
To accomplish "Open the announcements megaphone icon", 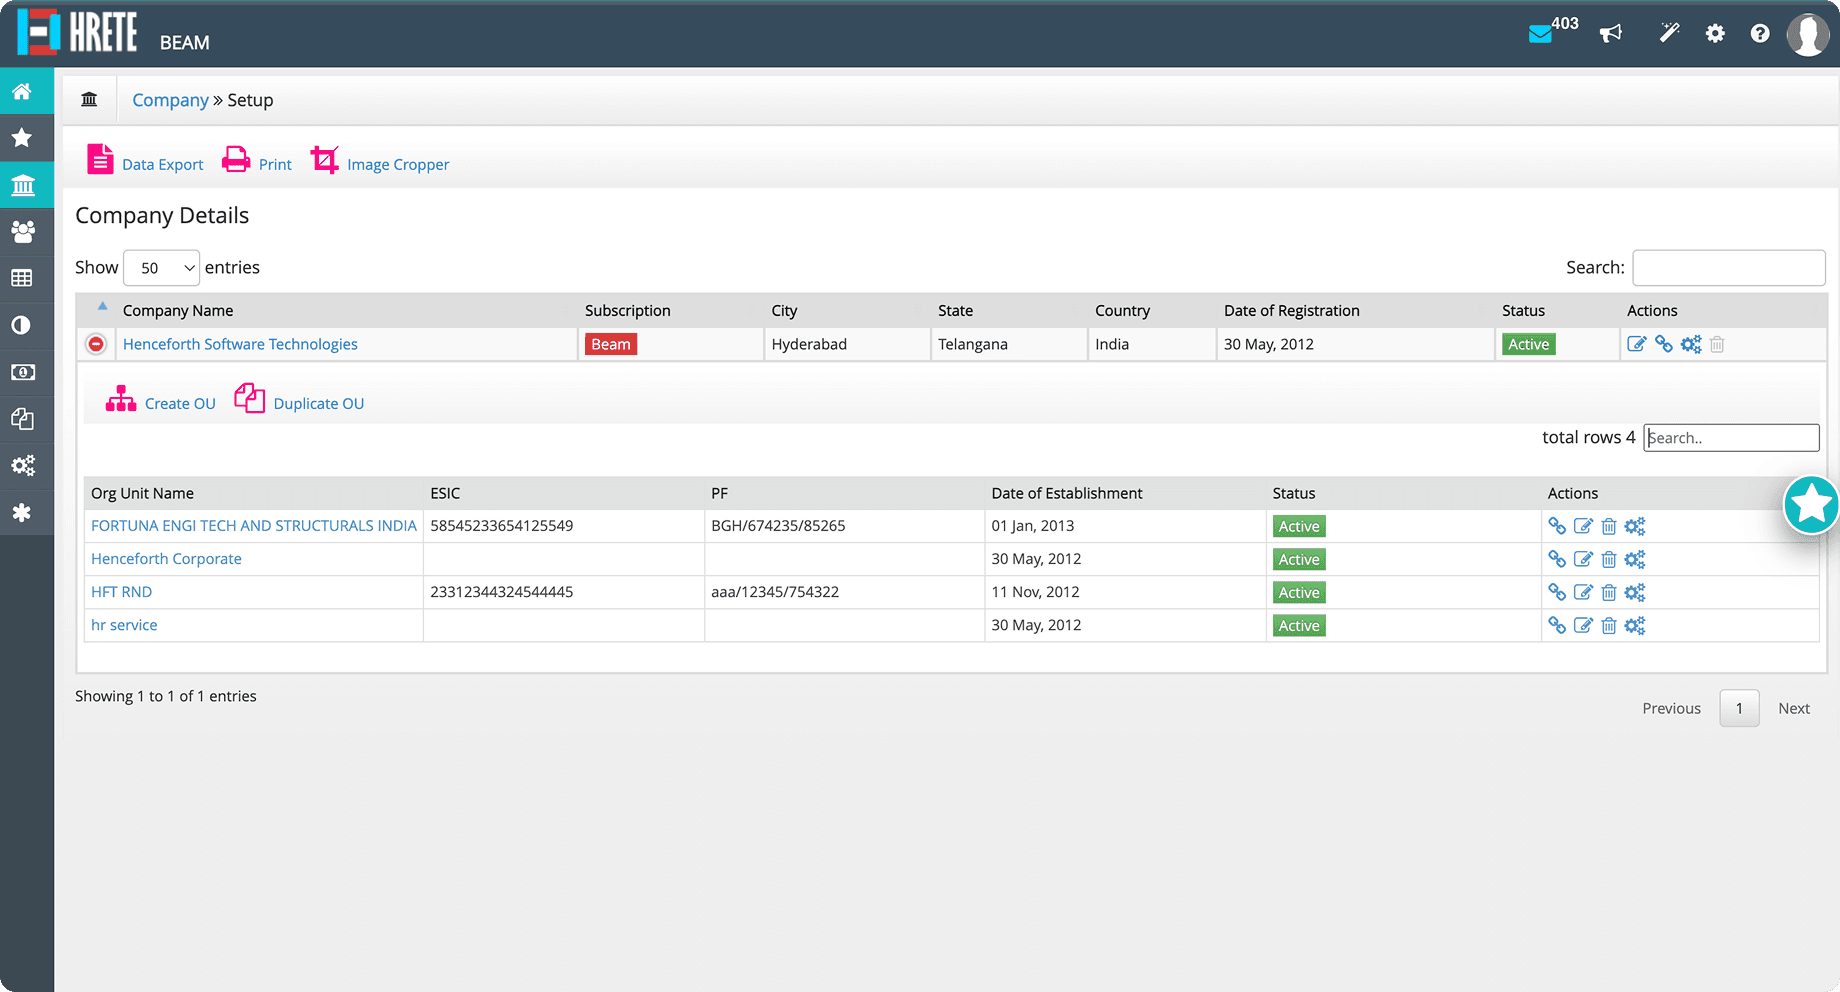I will (1610, 34).
